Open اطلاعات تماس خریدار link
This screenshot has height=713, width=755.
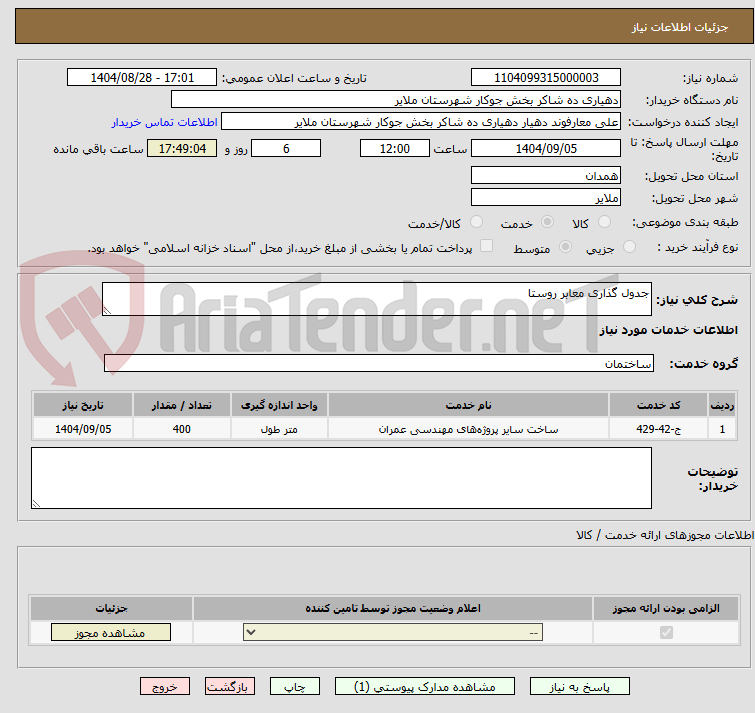(x=165, y=122)
